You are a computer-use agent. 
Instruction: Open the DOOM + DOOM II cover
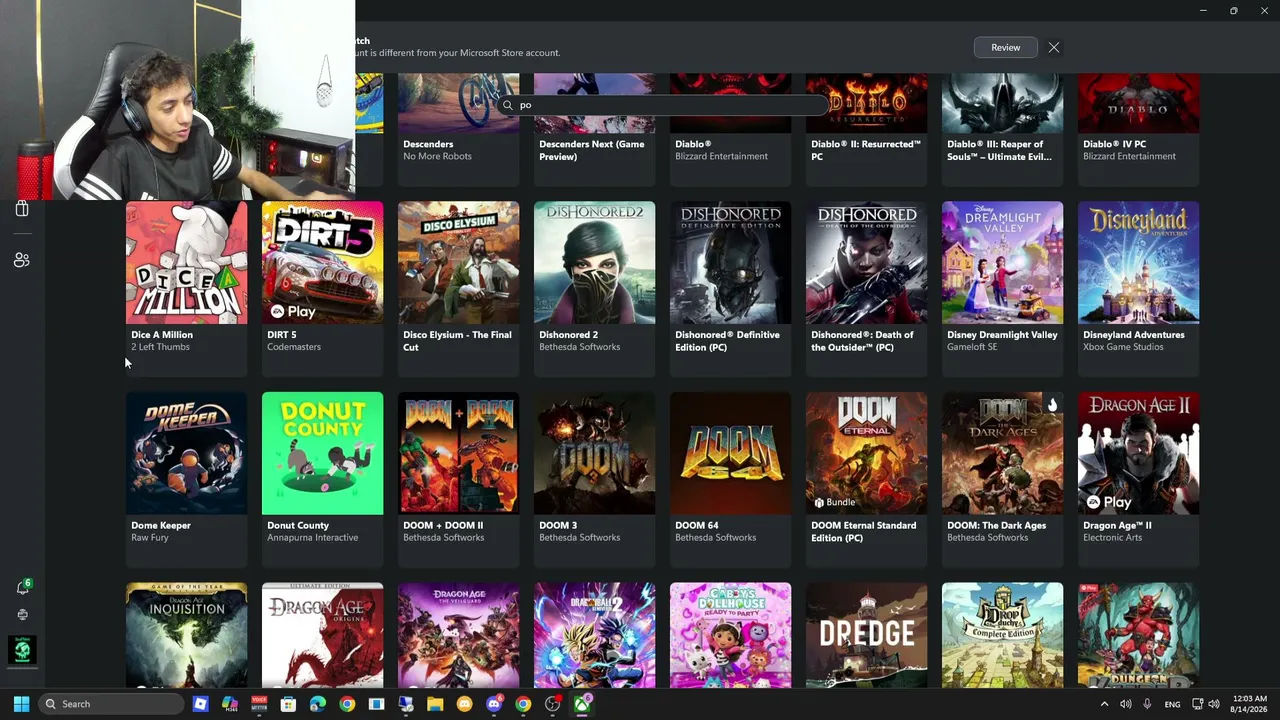458,453
